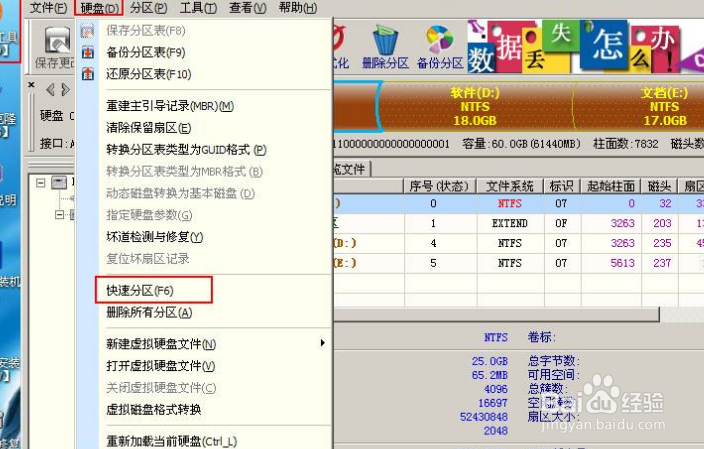Click the hard disk tree icon

pos(59,182)
